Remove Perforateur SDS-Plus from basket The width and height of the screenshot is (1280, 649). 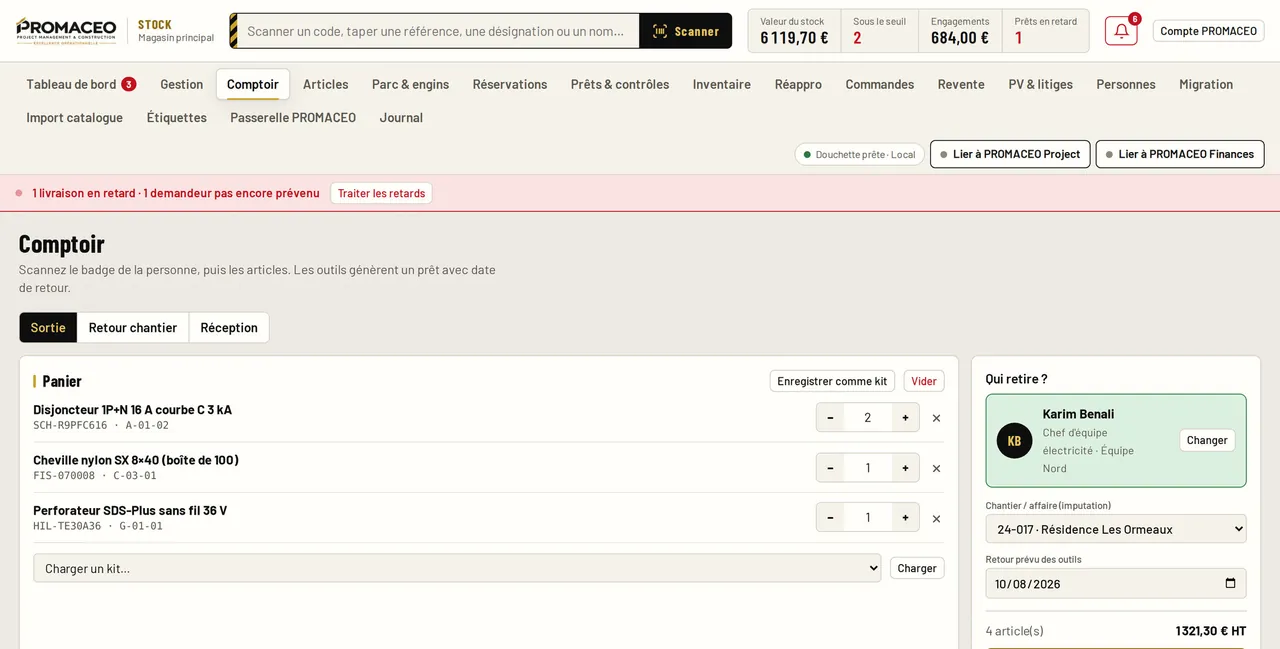(936, 518)
